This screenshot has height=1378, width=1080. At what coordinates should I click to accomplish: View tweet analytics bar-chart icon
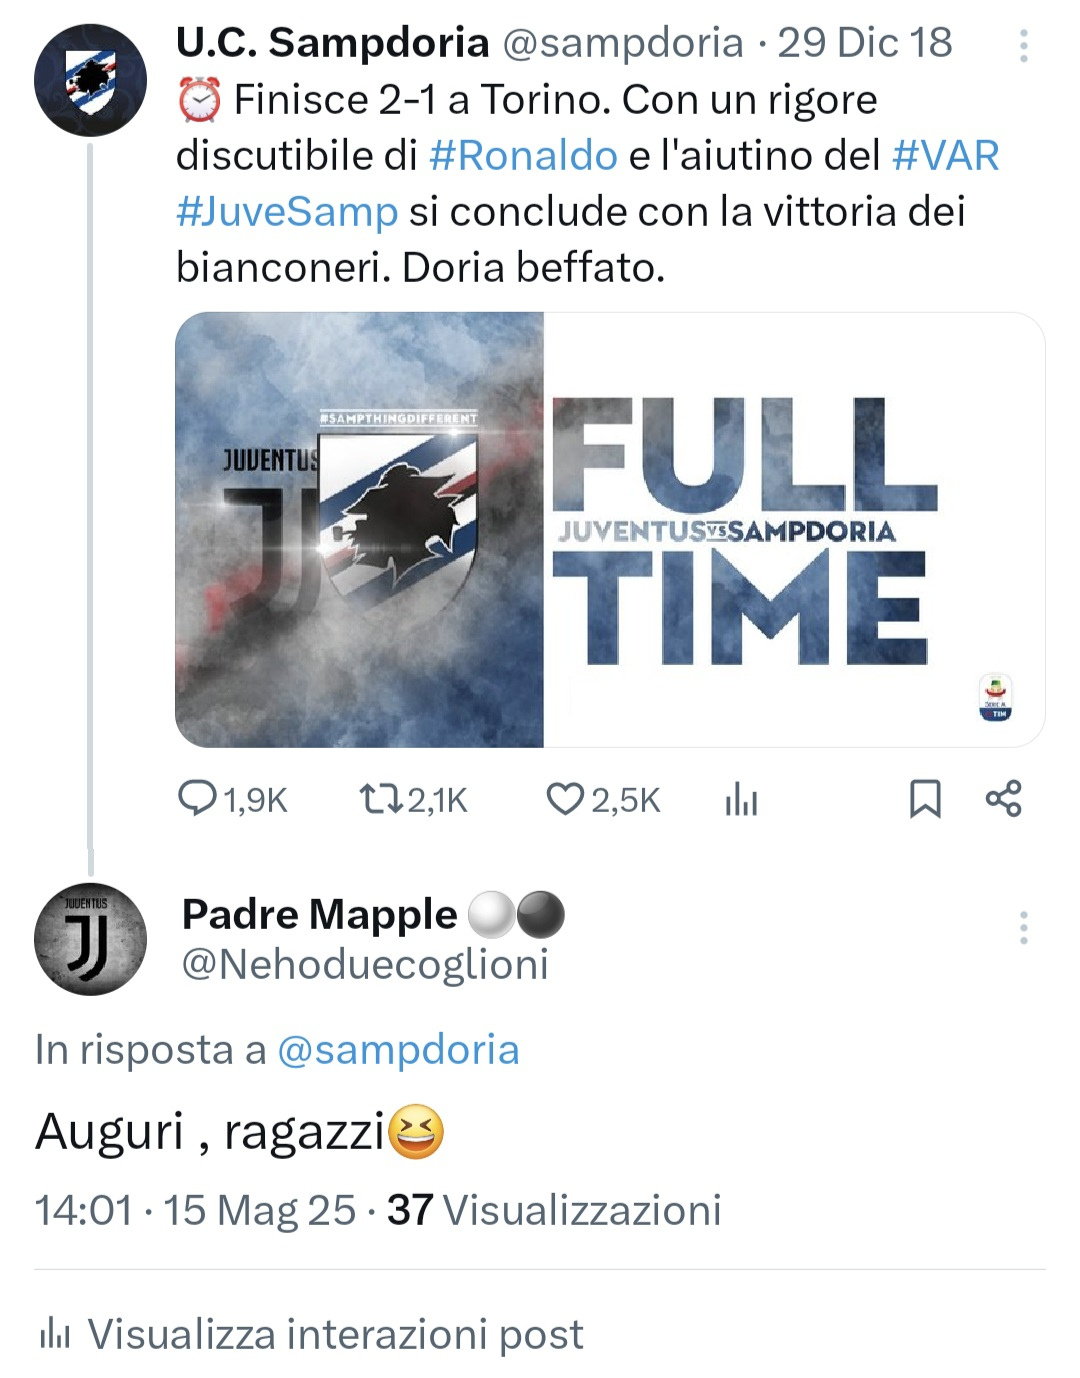click(x=741, y=798)
